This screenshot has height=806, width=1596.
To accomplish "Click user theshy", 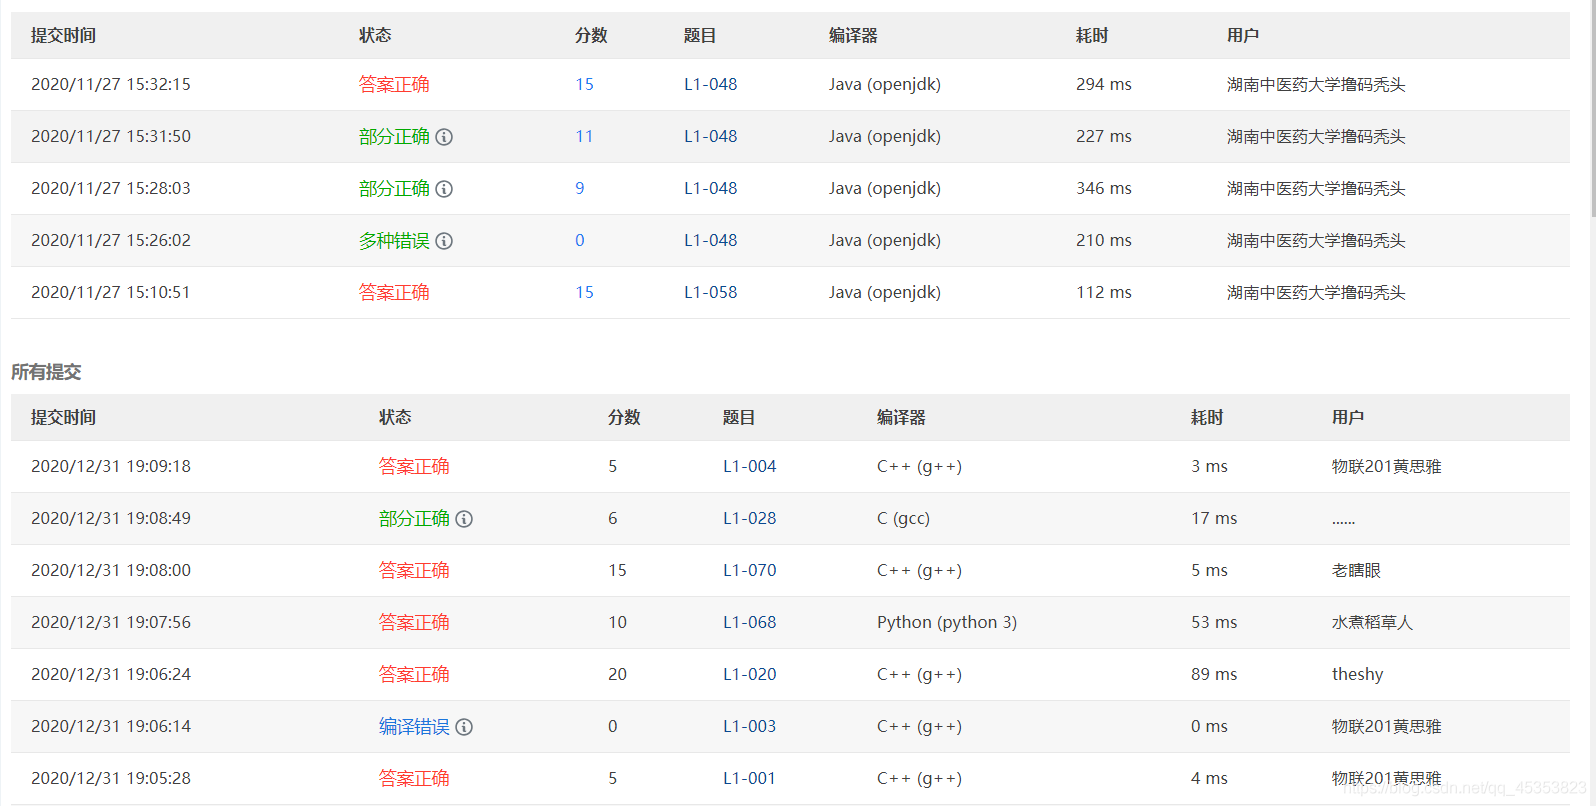I will [x=1357, y=674].
